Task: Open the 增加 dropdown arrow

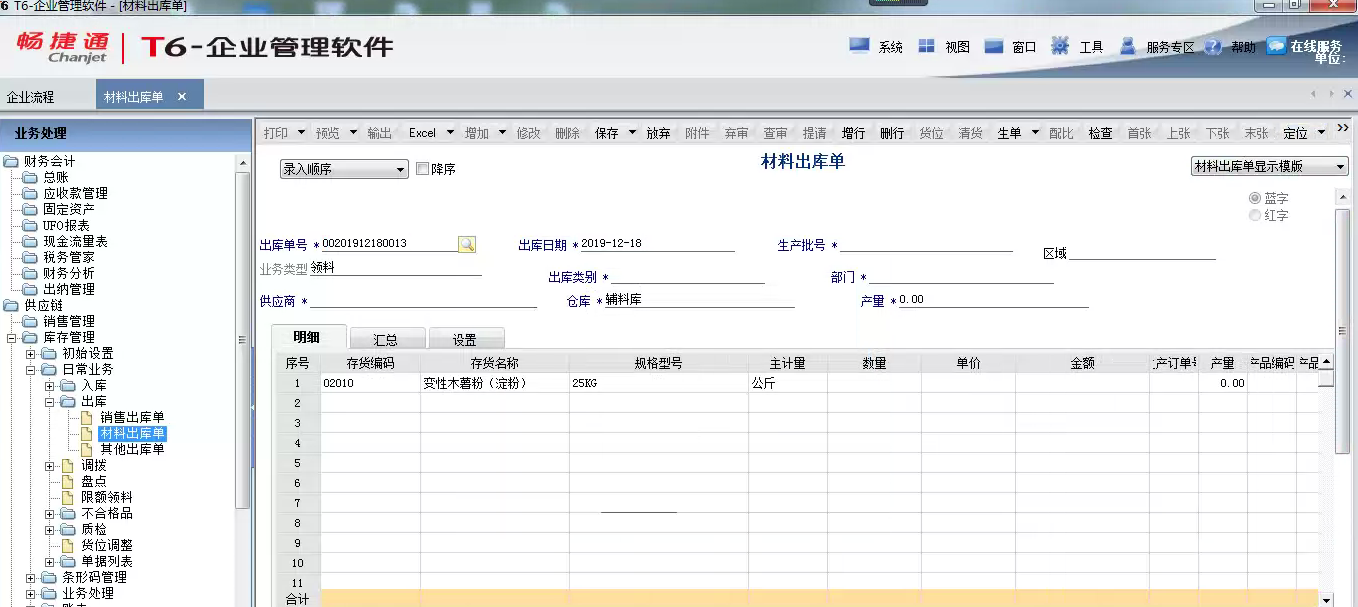Action: click(x=502, y=133)
